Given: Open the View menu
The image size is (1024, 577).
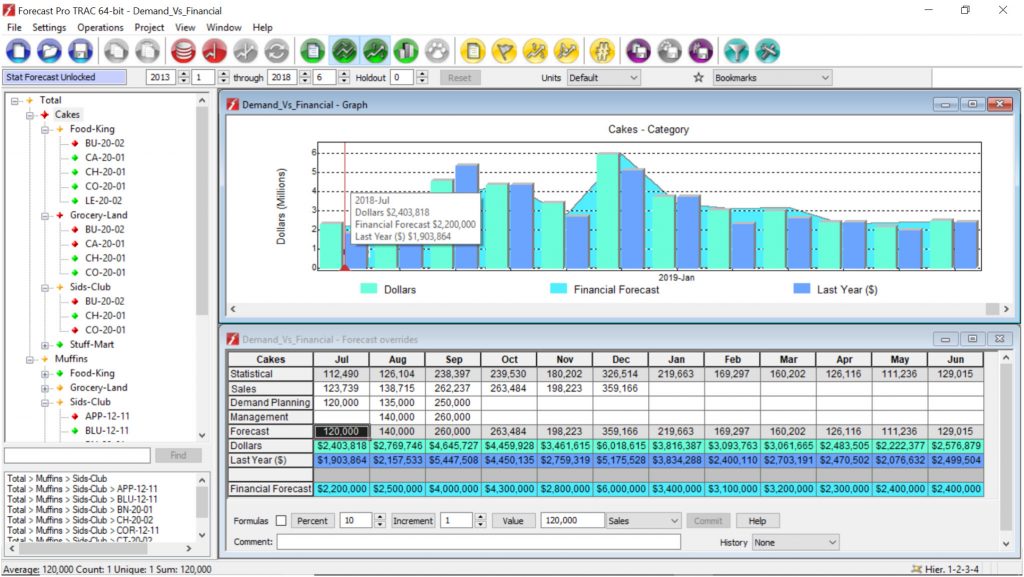Looking at the screenshot, I should [x=185, y=27].
